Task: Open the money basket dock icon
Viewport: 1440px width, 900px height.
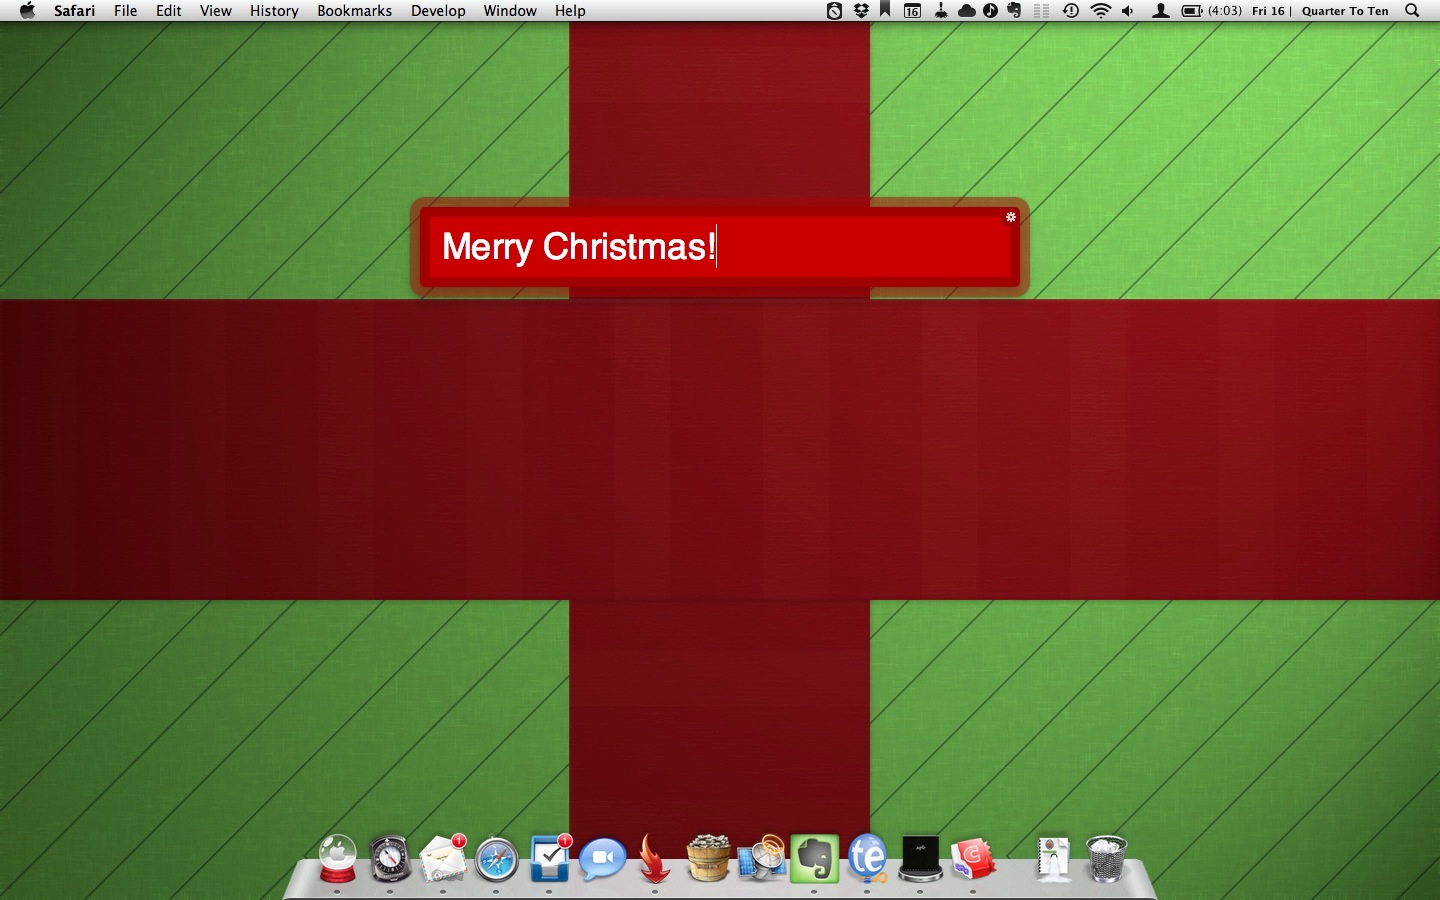Action: click(x=708, y=859)
